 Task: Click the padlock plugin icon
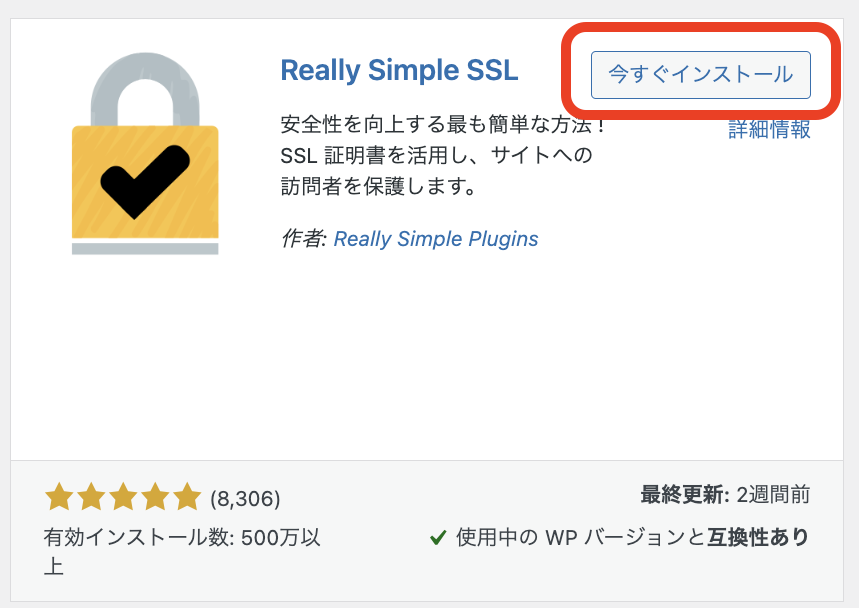tap(145, 153)
